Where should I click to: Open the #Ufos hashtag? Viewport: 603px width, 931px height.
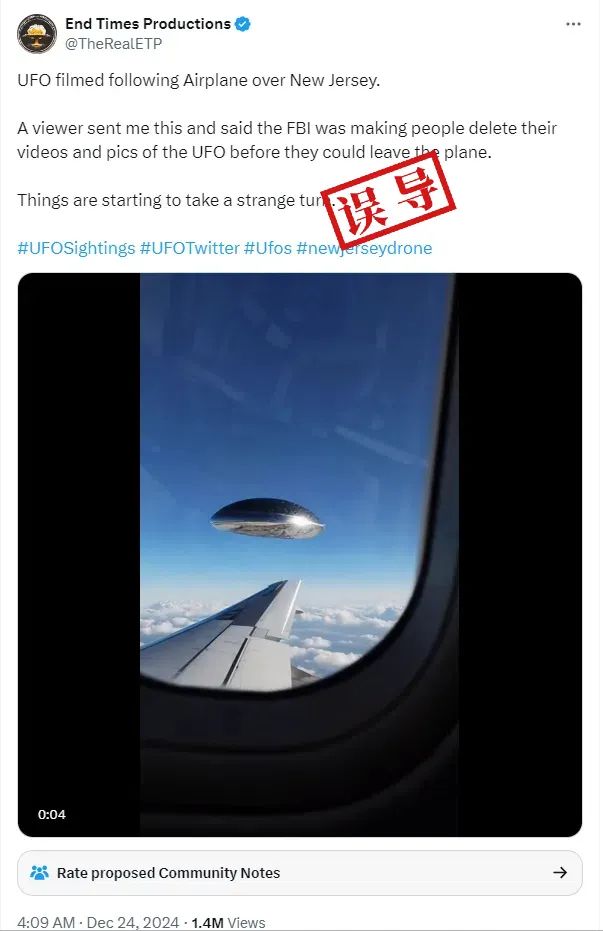268,248
